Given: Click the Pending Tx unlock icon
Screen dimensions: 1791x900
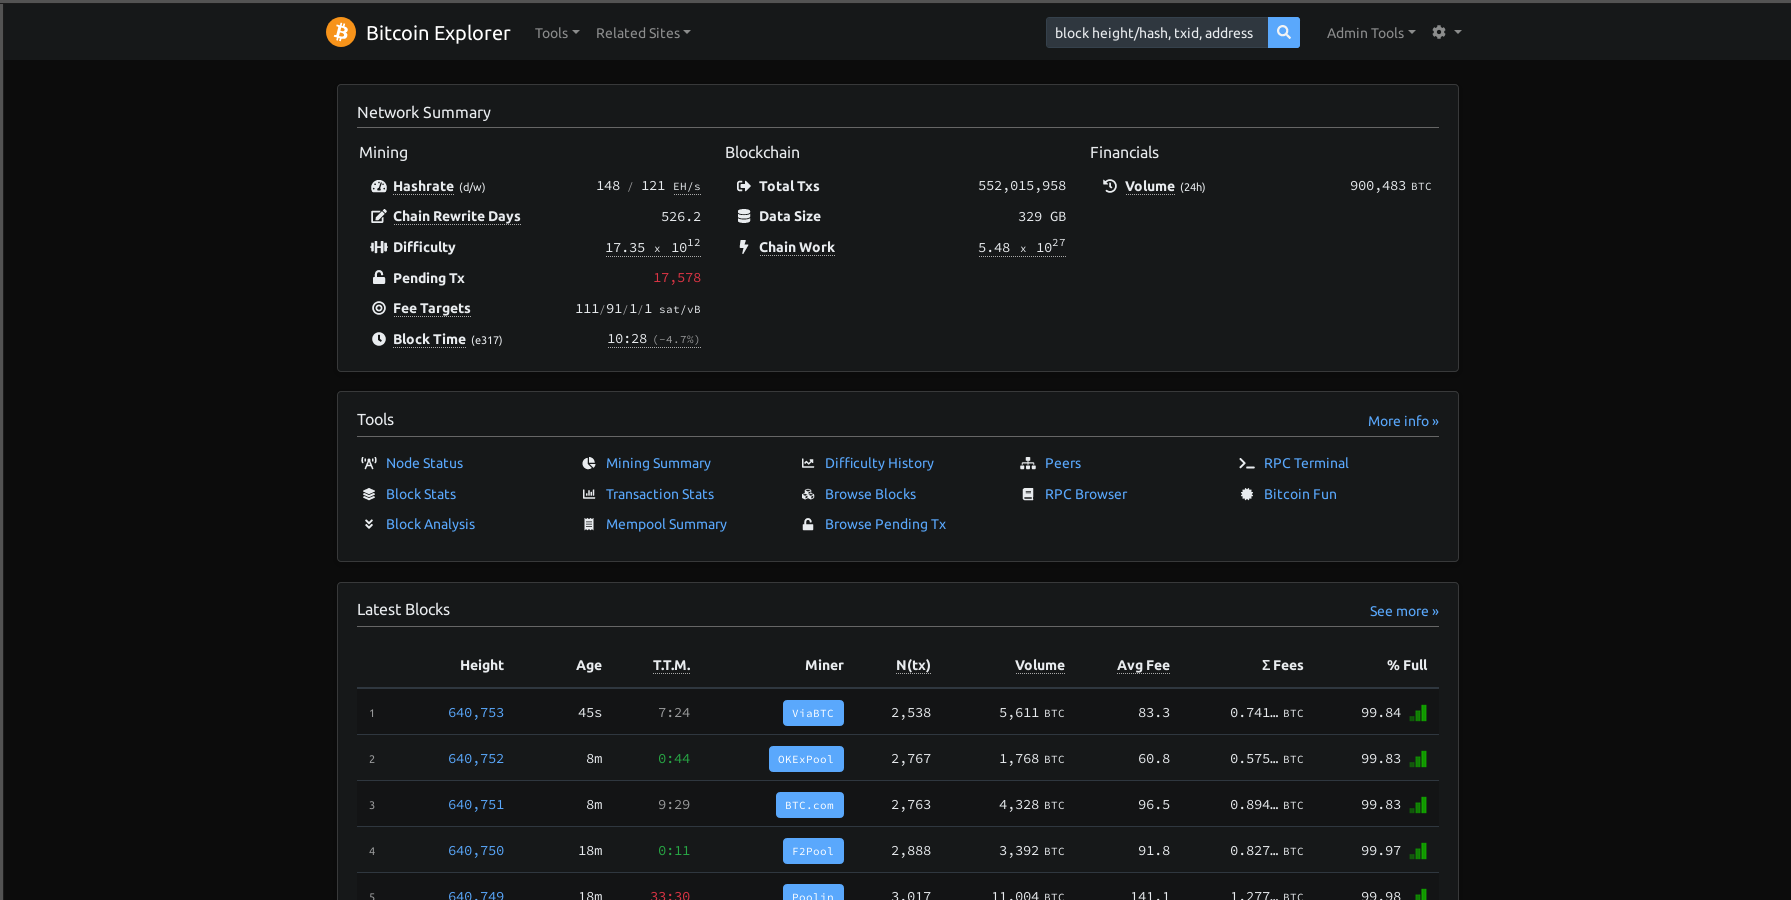Looking at the screenshot, I should pos(379,277).
